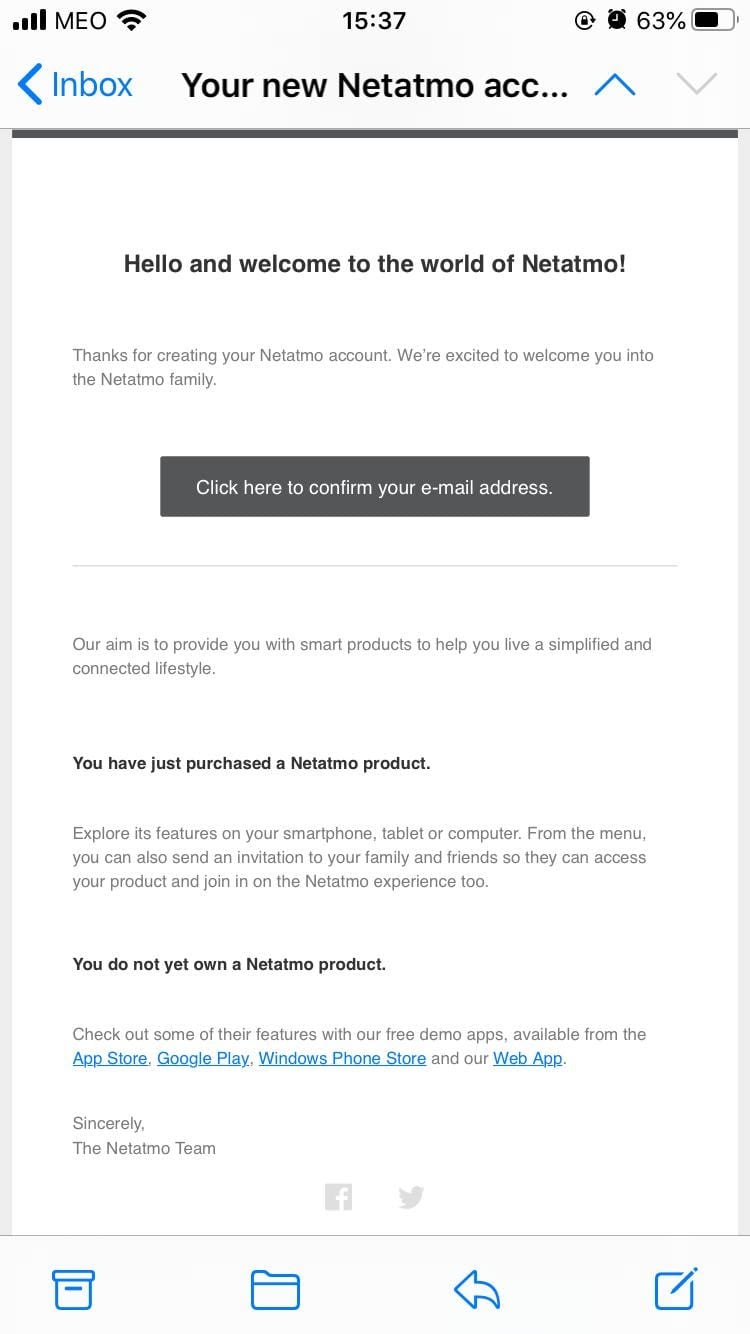Open the Compose new message icon
Screen dimensions: 750x1334
click(x=675, y=1289)
